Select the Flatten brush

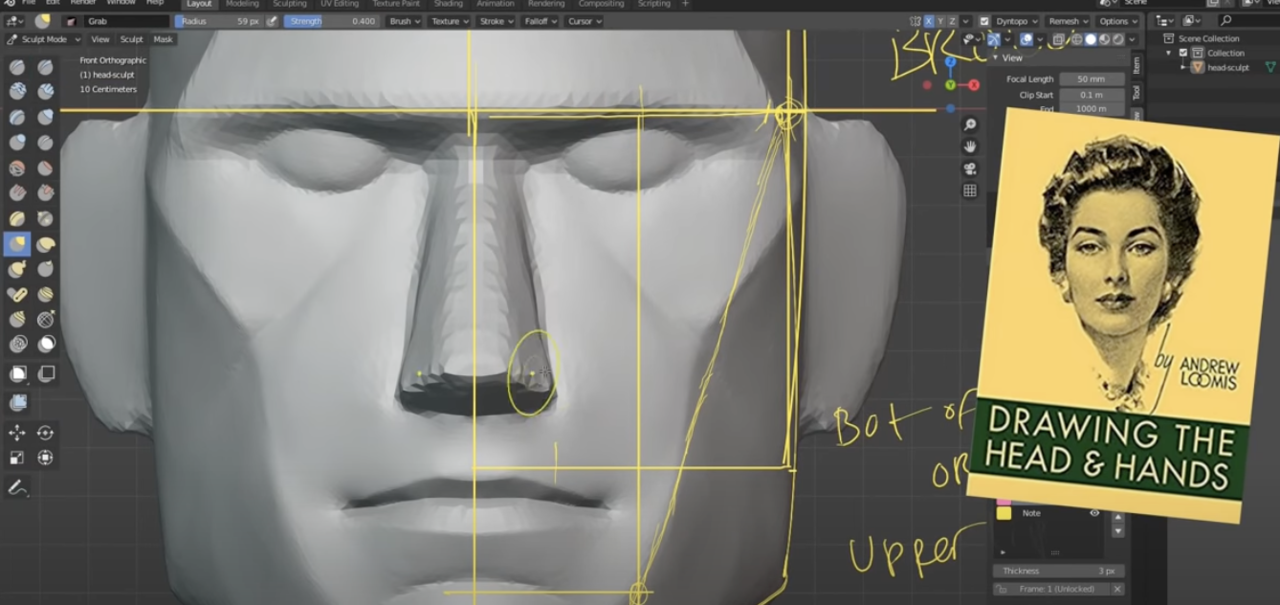pyautogui.click(x=46, y=168)
